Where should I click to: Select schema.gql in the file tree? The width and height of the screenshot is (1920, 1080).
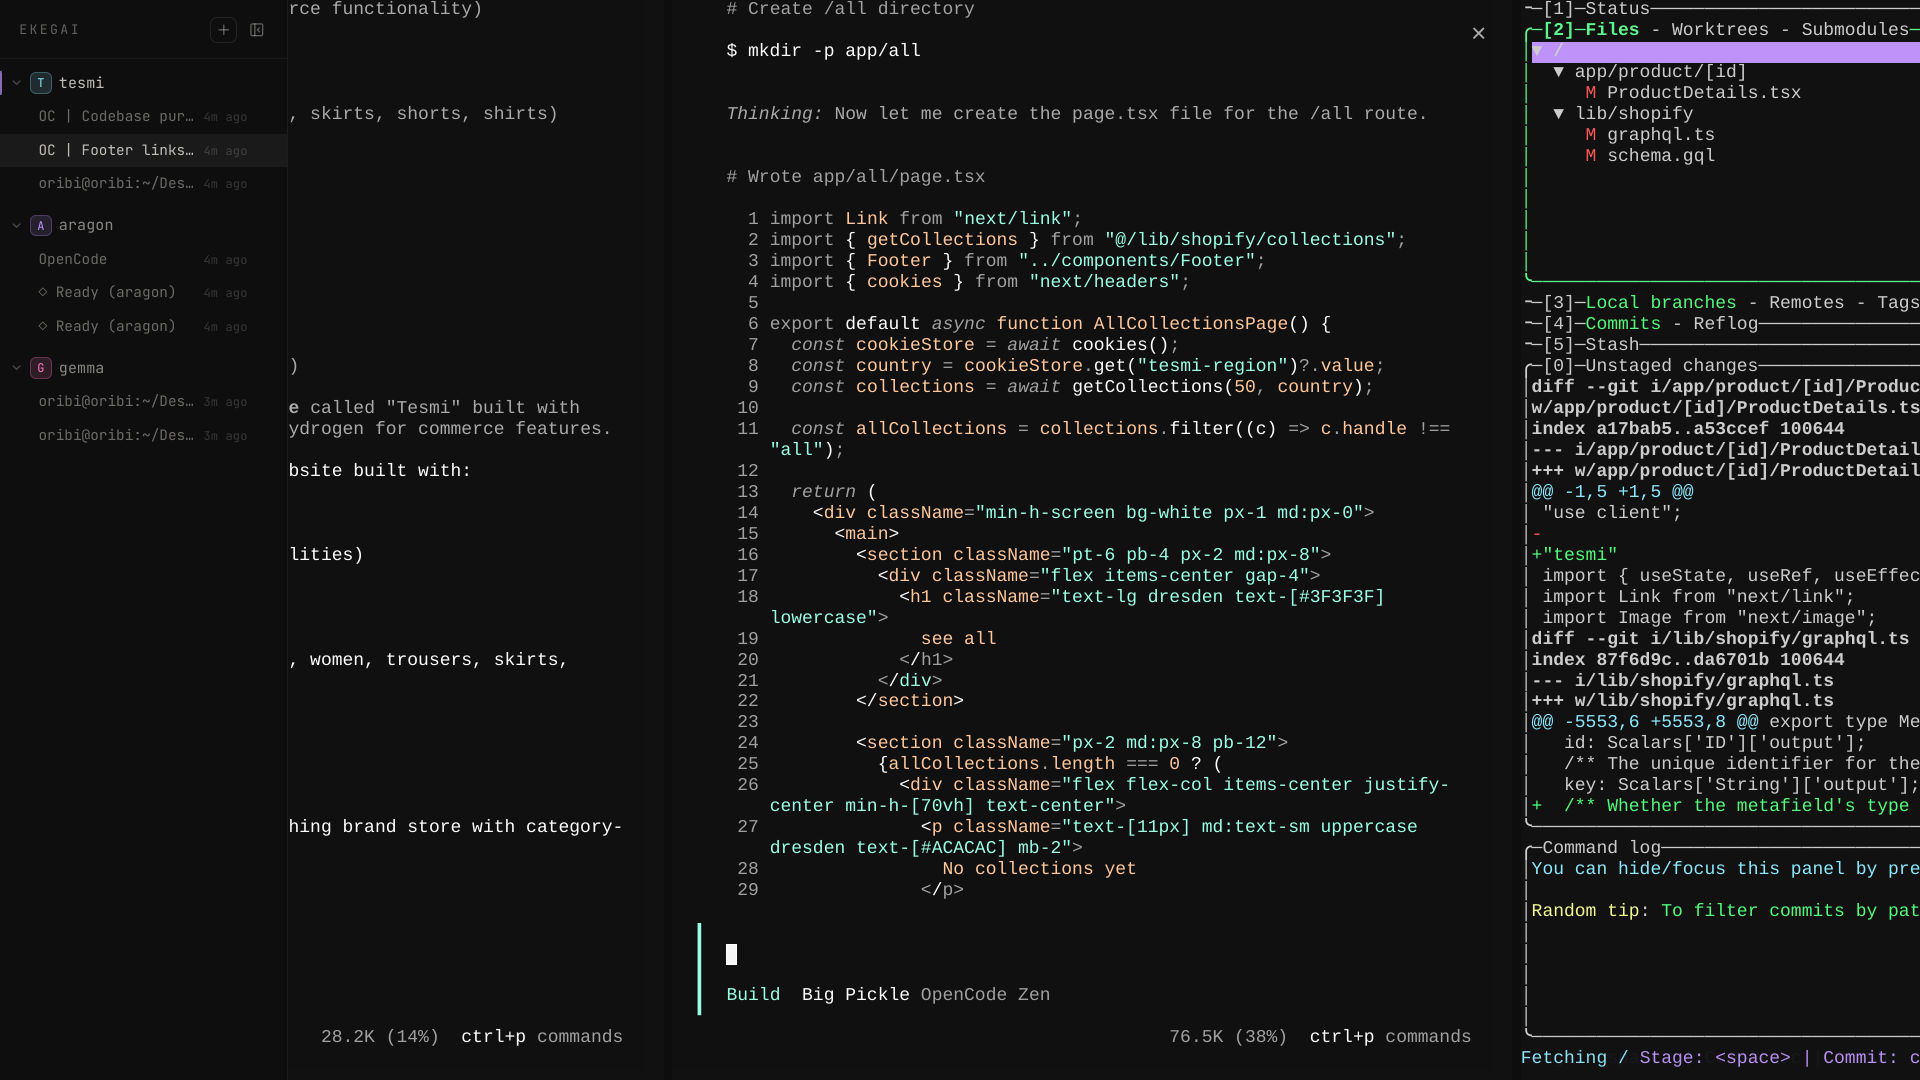[x=1660, y=156]
